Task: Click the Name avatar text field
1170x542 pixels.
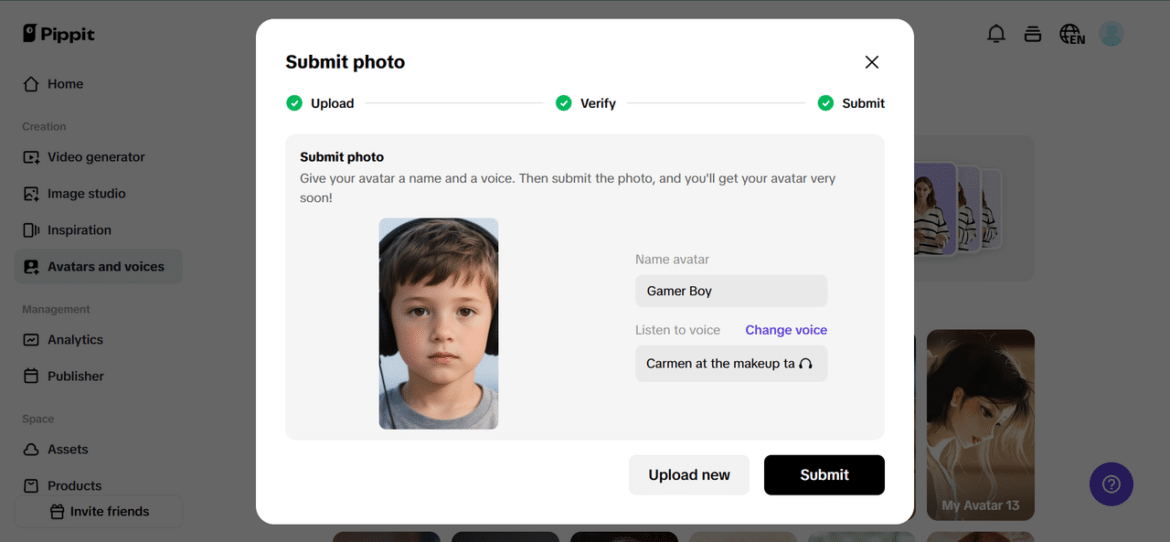Action: [731, 291]
